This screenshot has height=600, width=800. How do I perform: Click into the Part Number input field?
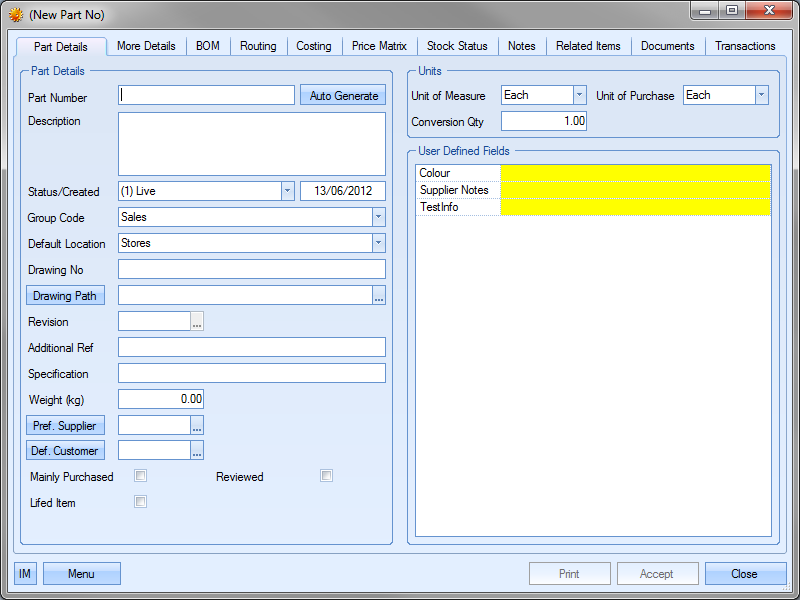(206, 96)
